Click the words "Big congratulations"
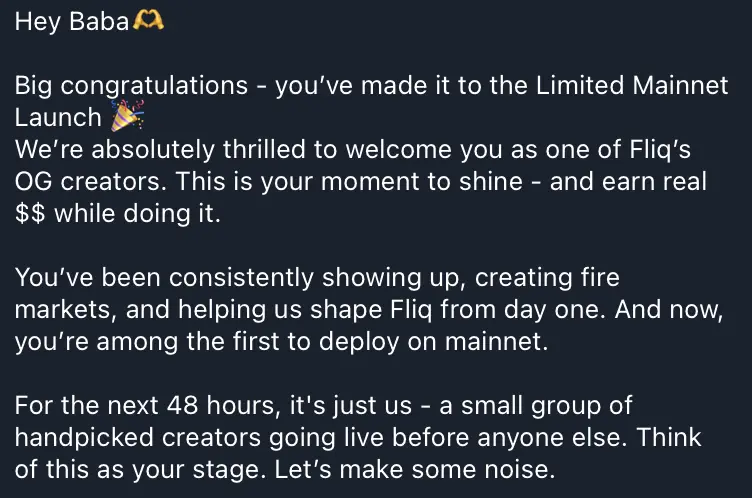This screenshot has height=498, width=752. point(131,86)
